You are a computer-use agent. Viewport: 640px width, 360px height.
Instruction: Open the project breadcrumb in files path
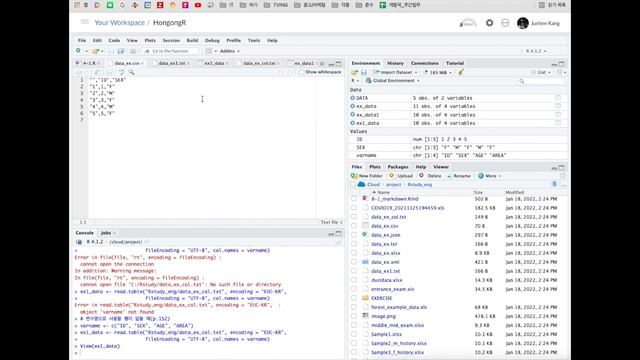pos(393,184)
